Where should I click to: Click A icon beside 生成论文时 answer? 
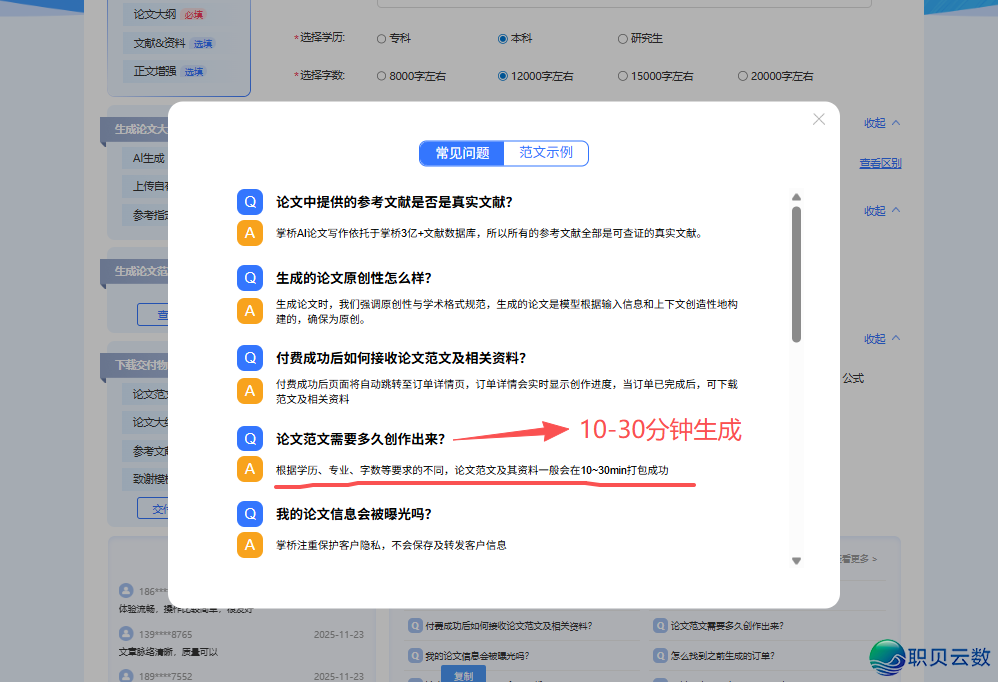pos(250,311)
